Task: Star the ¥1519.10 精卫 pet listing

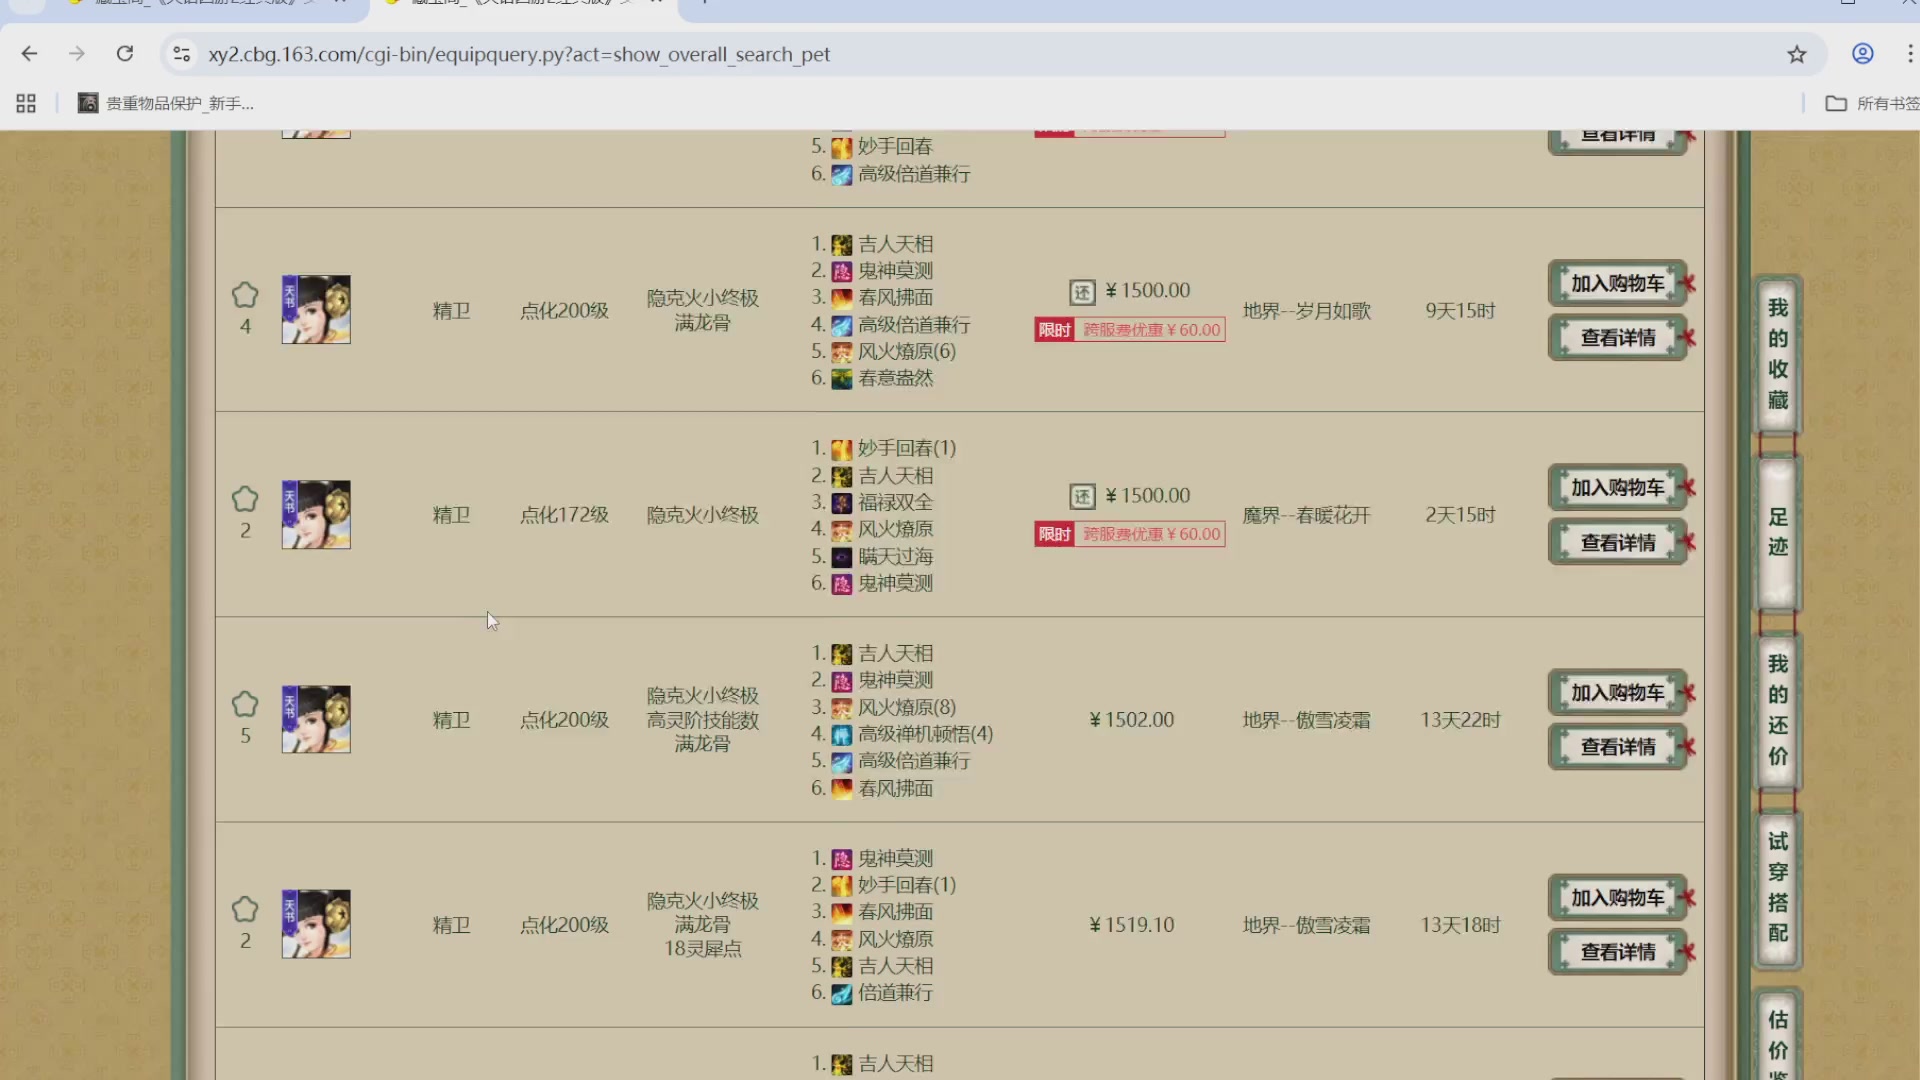Action: pyautogui.click(x=245, y=909)
